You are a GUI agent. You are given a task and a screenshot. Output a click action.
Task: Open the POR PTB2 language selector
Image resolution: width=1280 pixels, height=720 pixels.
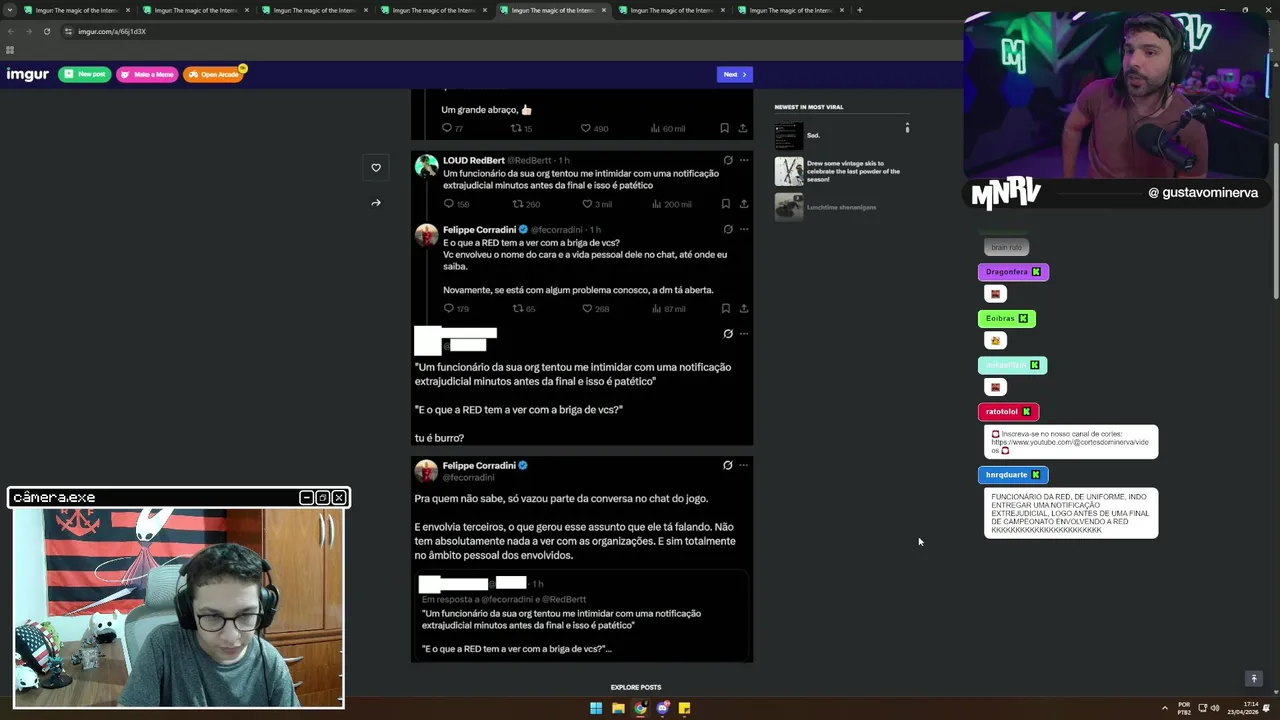(1184, 708)
